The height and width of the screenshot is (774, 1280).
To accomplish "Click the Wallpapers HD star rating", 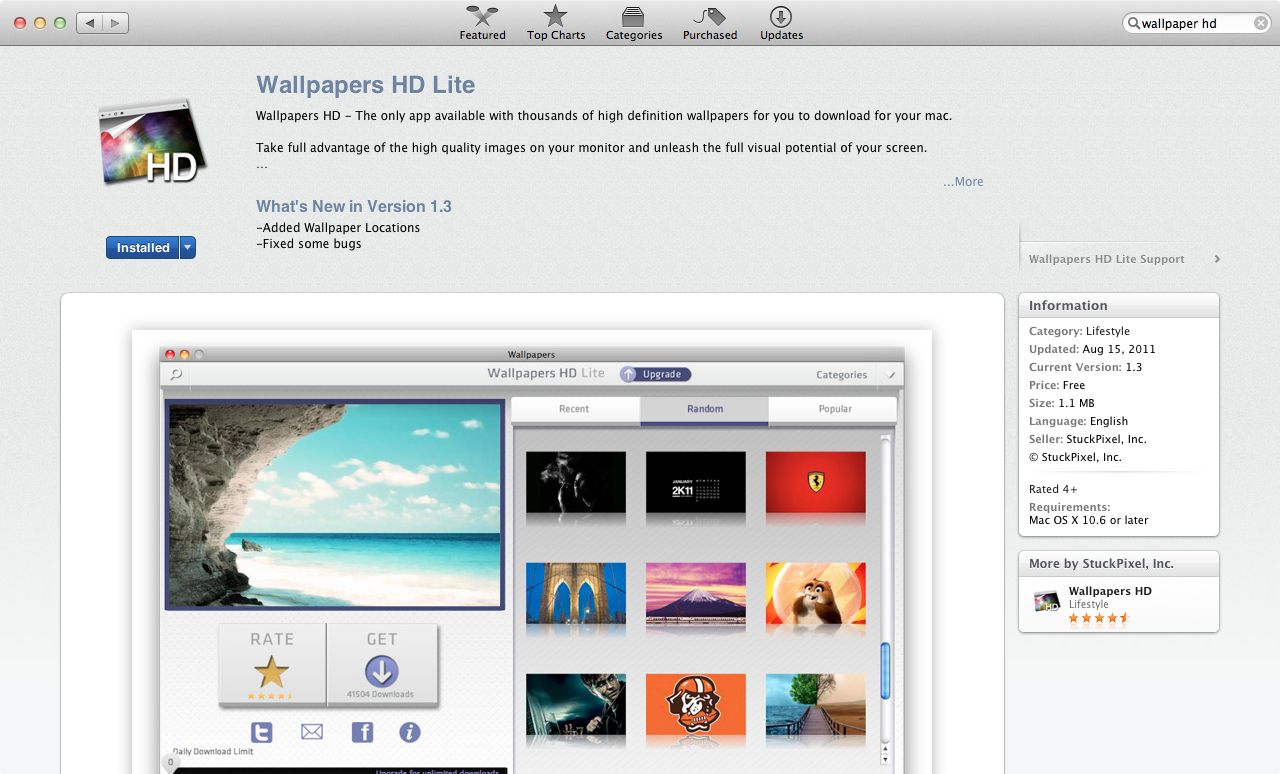I will pos(1099,618).
